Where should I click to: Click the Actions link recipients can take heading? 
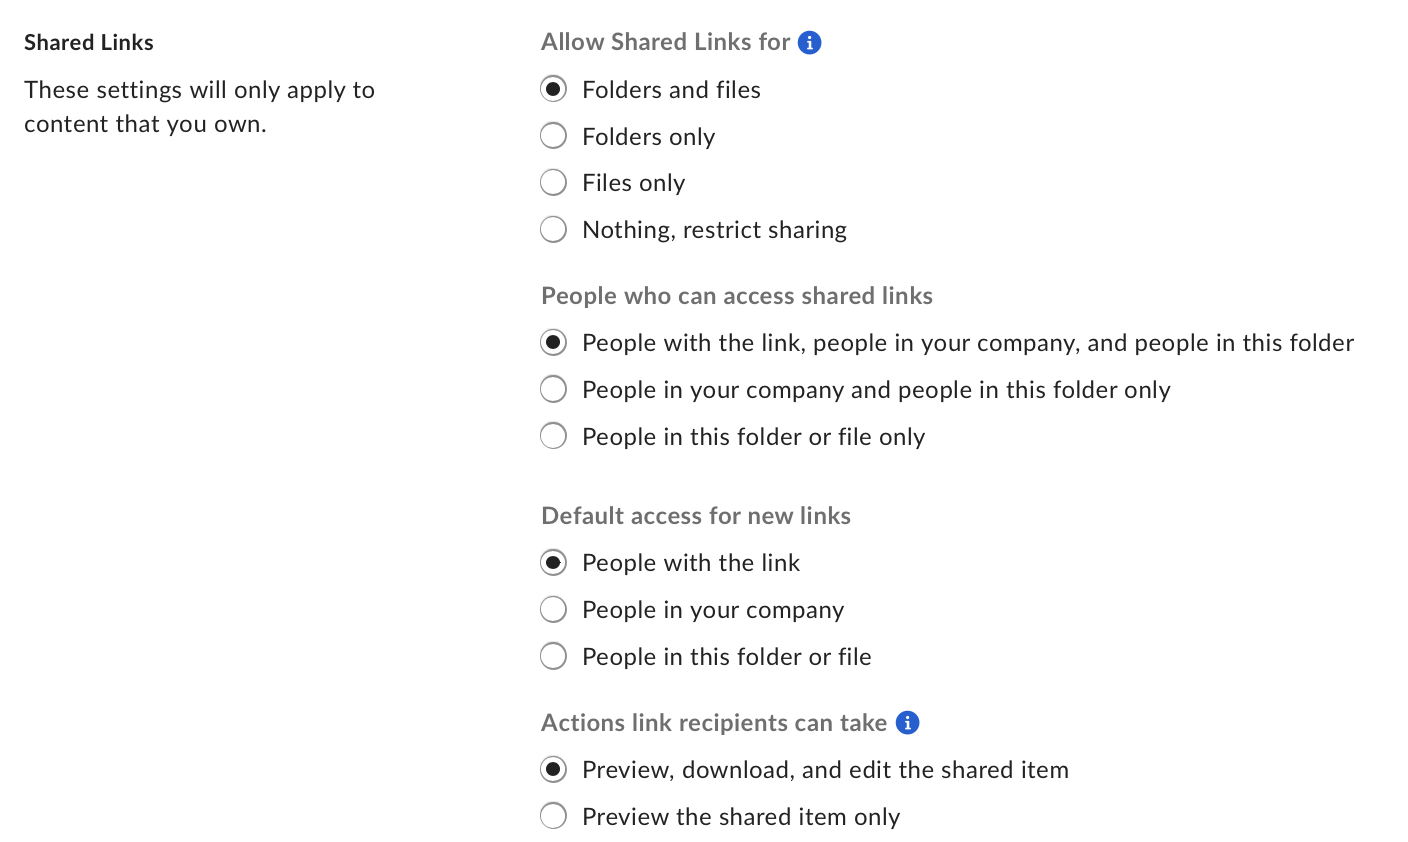715,722
